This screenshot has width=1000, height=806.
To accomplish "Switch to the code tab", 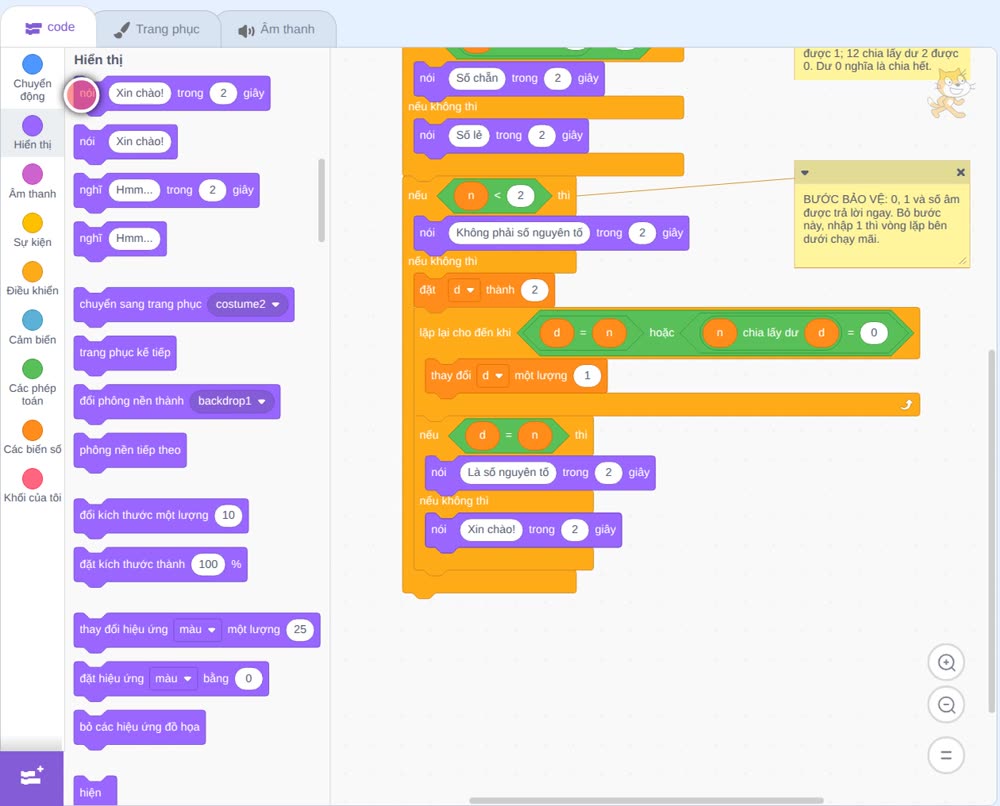I will (x=49, y=27).
